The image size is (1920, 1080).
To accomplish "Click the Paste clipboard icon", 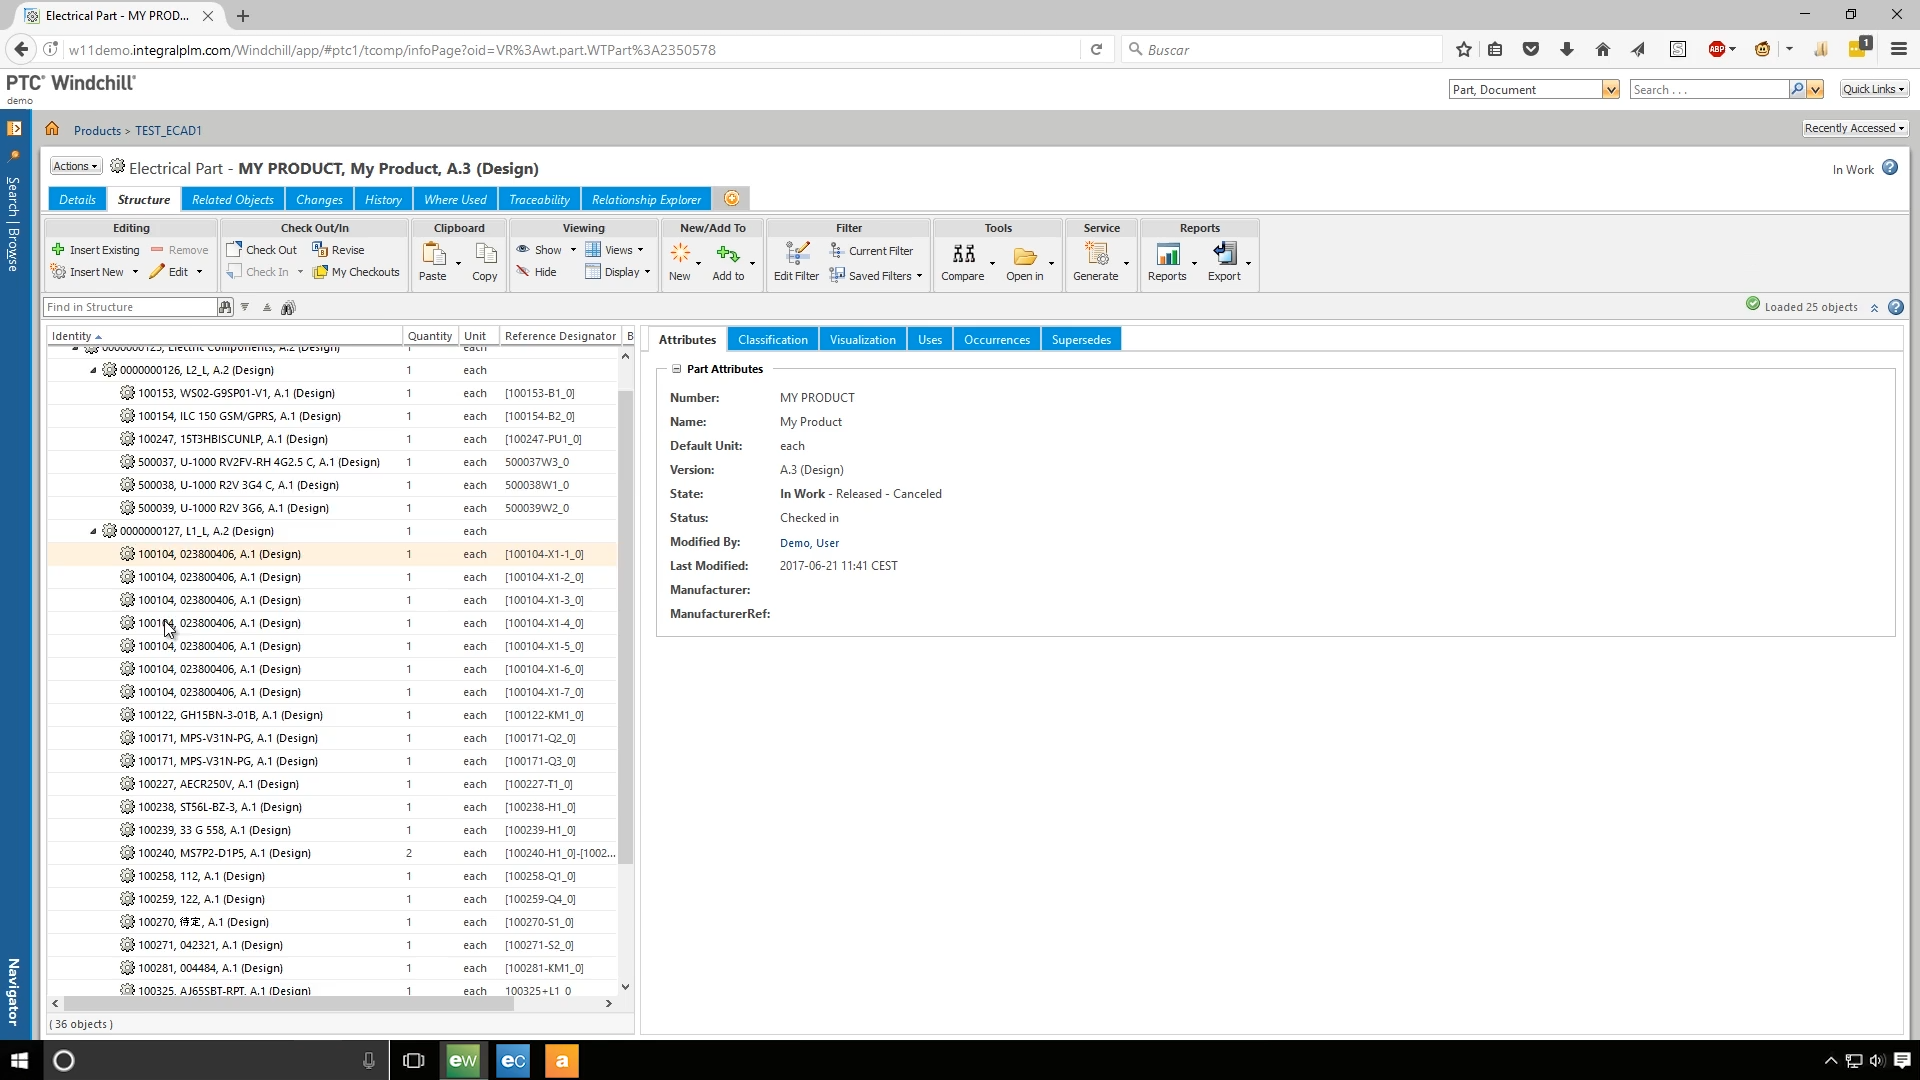I will [x=434, y=254].
